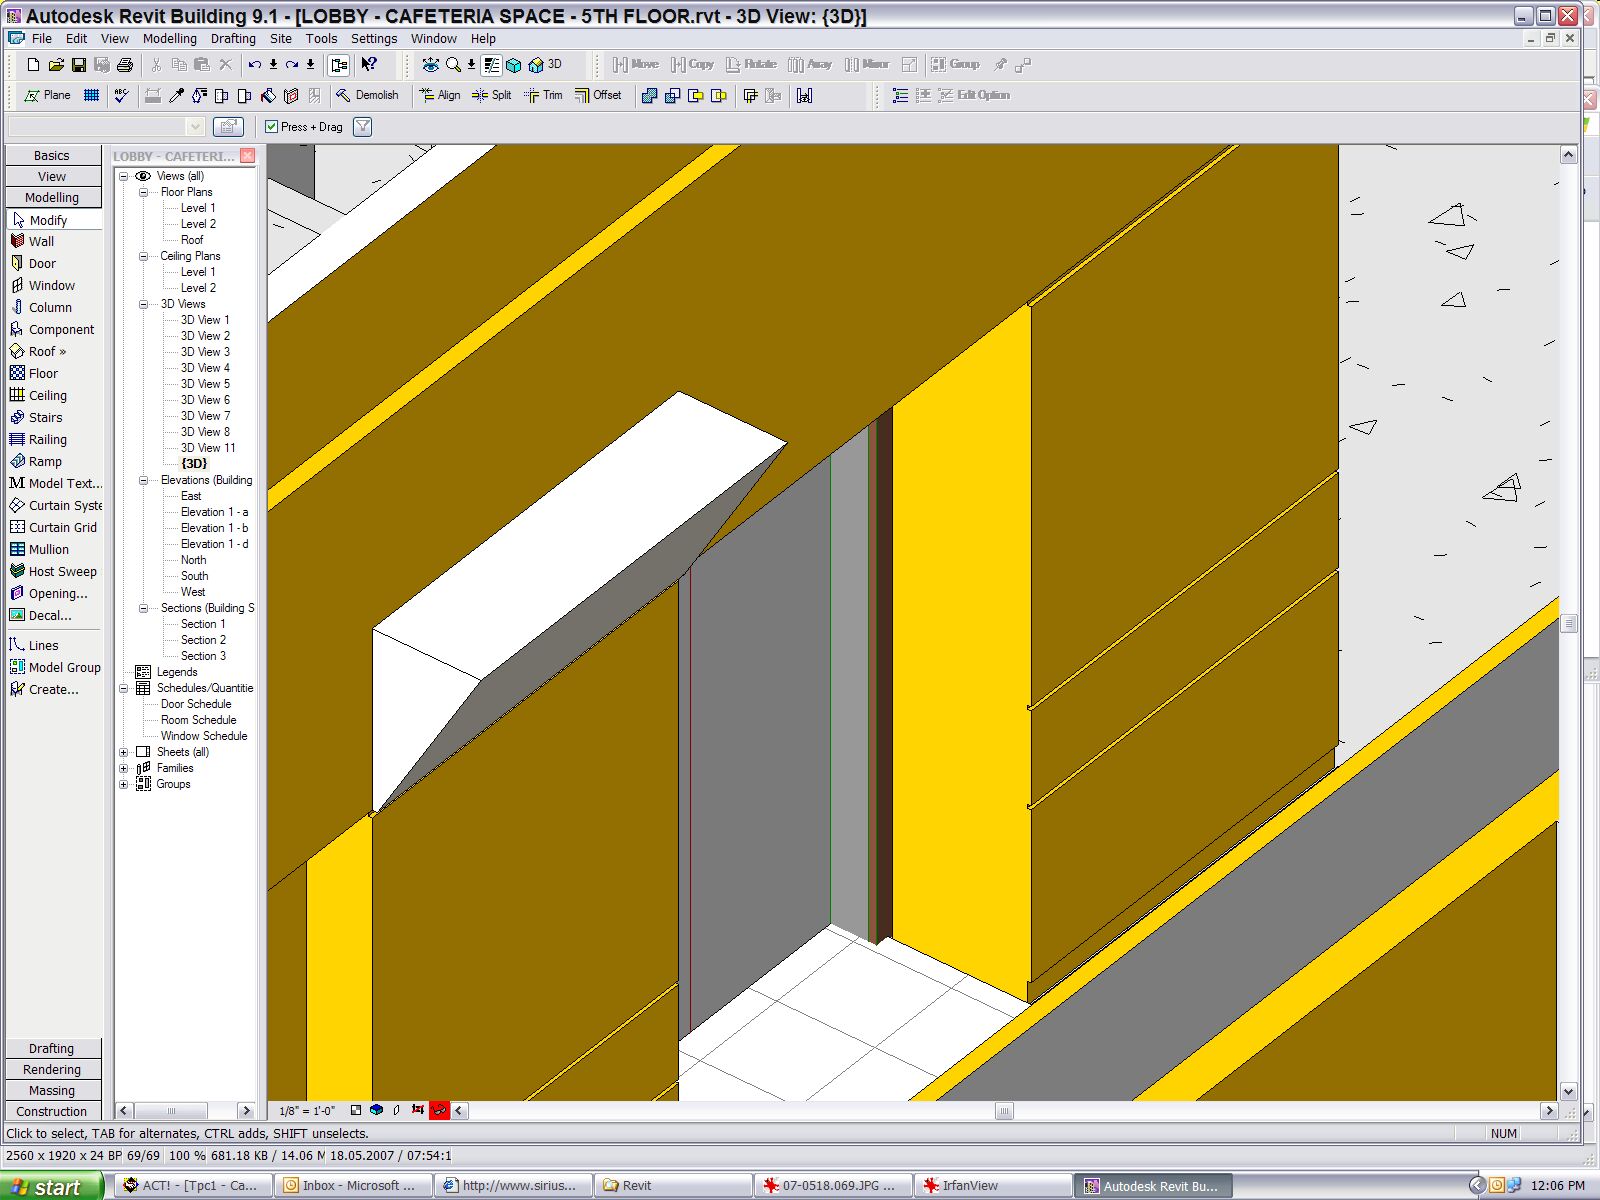This screenshot has width=1600, height=1200.
Task: Click the Print icon in the toolbar
Action: 125,65
